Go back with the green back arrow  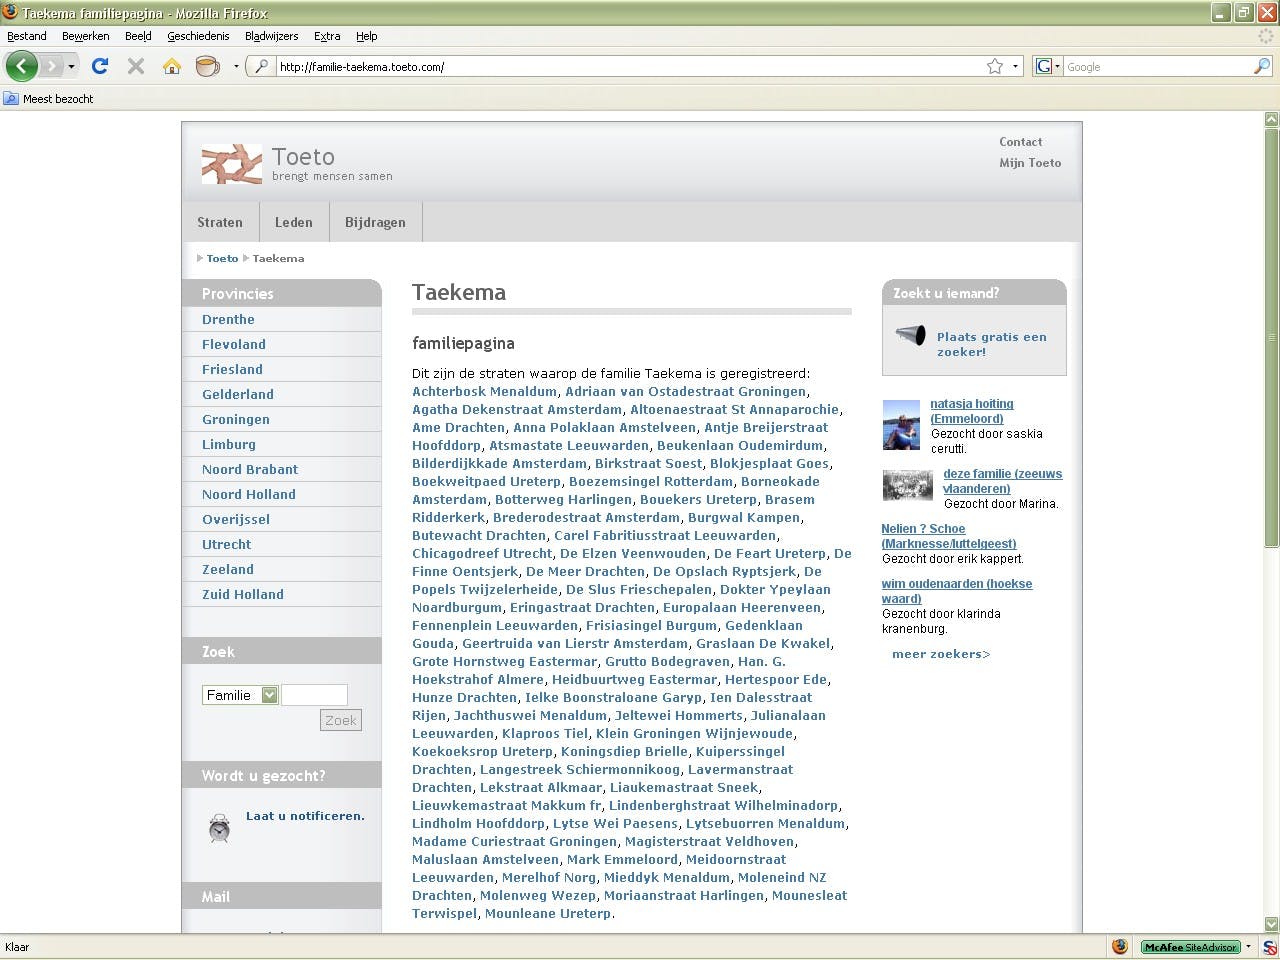point(21,66)
